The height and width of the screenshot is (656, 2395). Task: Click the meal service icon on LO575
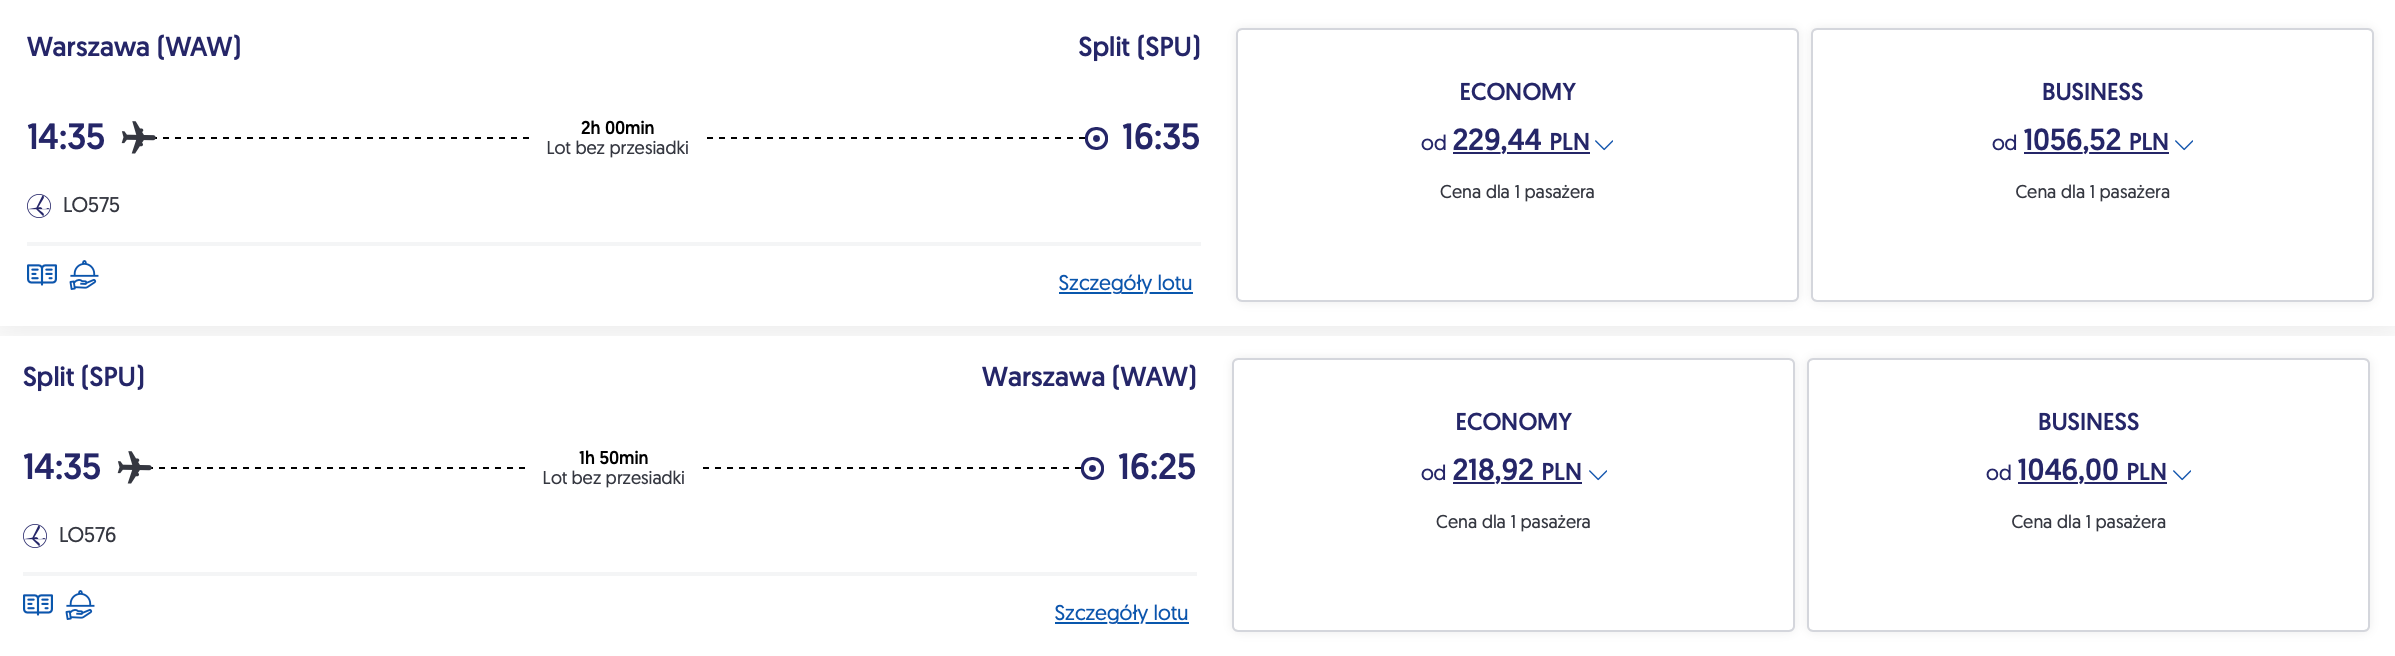(x=84, y=274)
